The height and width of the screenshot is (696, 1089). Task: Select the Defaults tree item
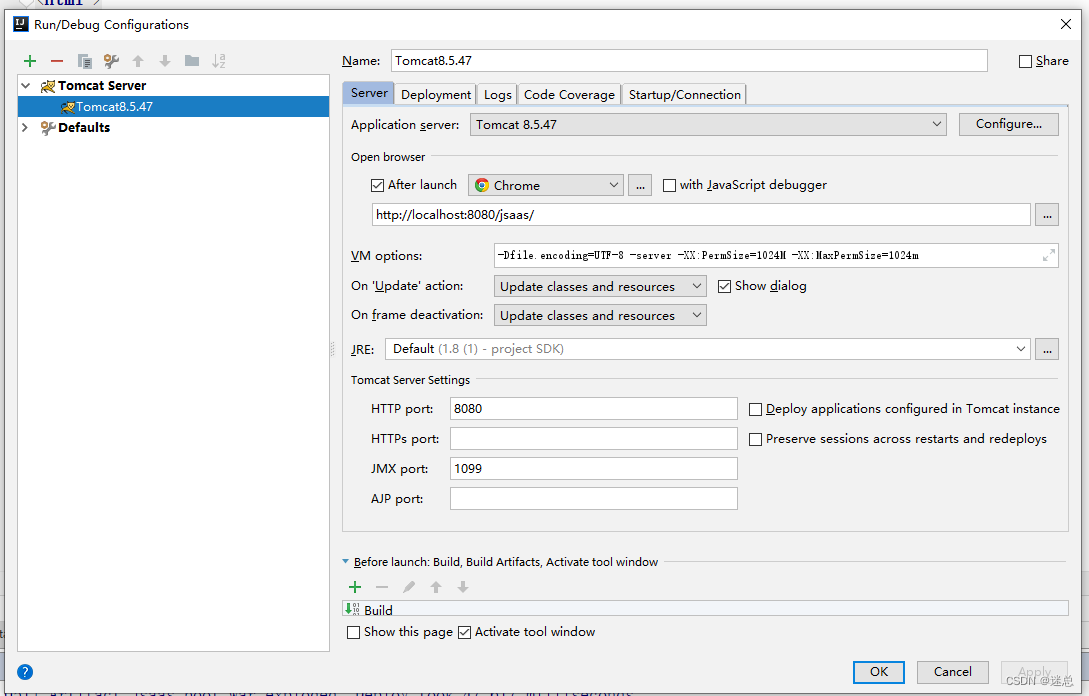[x=84, y=127]
